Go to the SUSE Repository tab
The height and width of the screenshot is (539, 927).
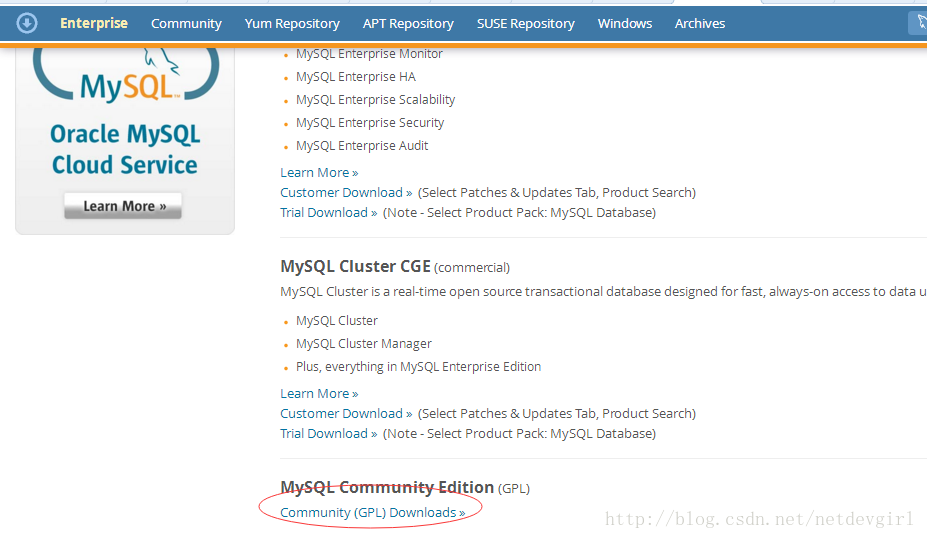click(526, 23)
